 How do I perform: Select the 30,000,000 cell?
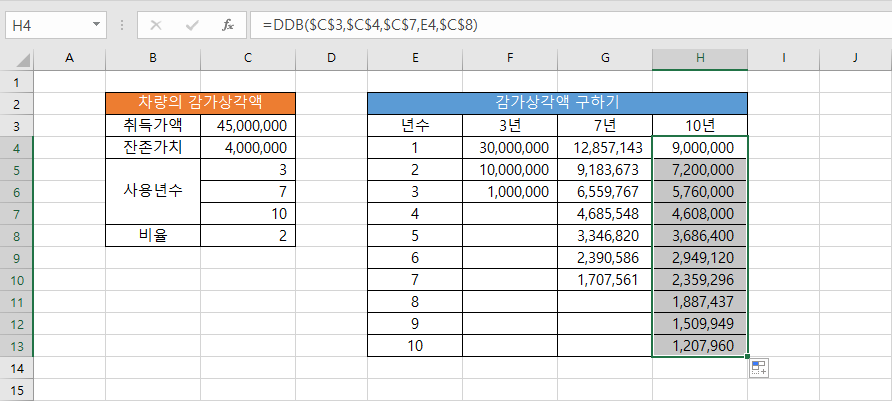click(x=510, y=148)
